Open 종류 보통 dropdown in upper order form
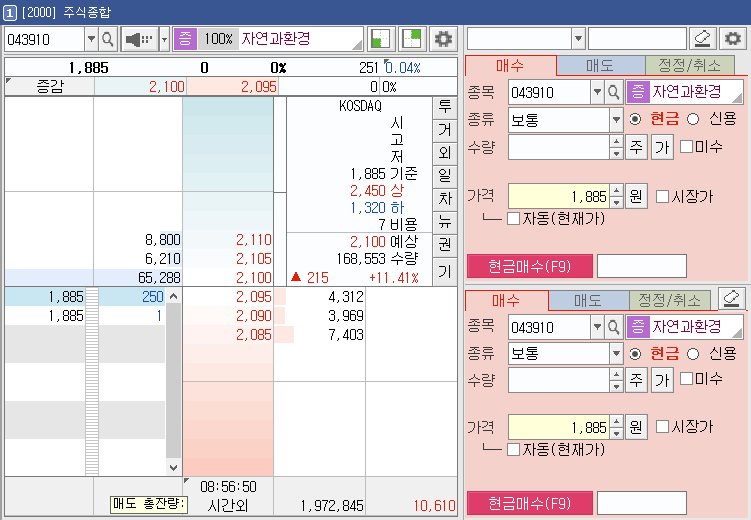This screenshot has width=751, height=520. coord(616,119)
